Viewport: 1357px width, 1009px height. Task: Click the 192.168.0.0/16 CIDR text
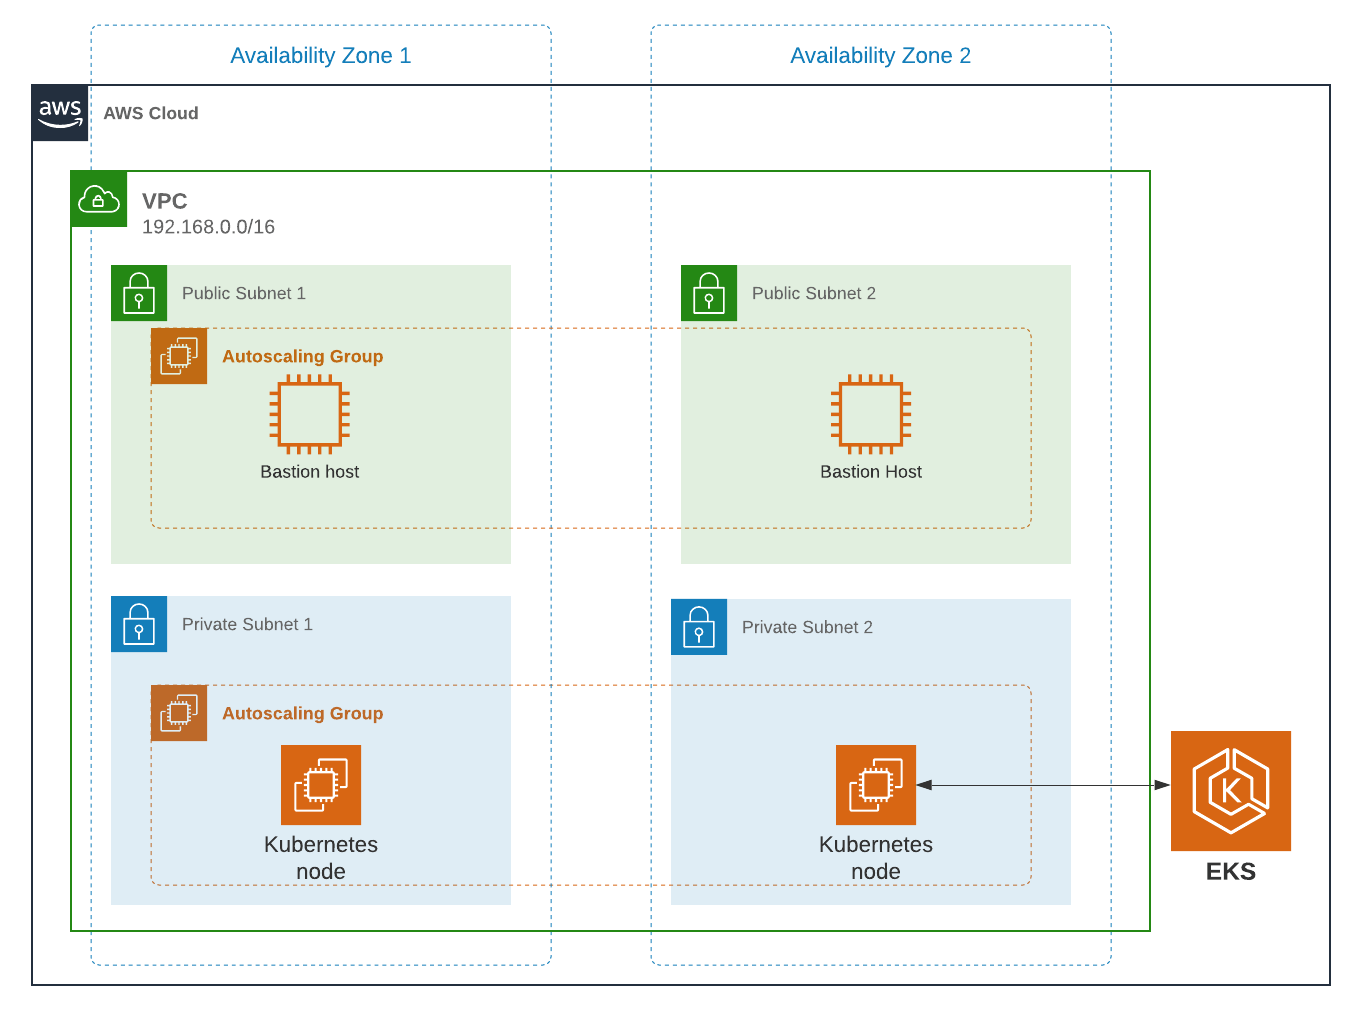pos(208,227)
